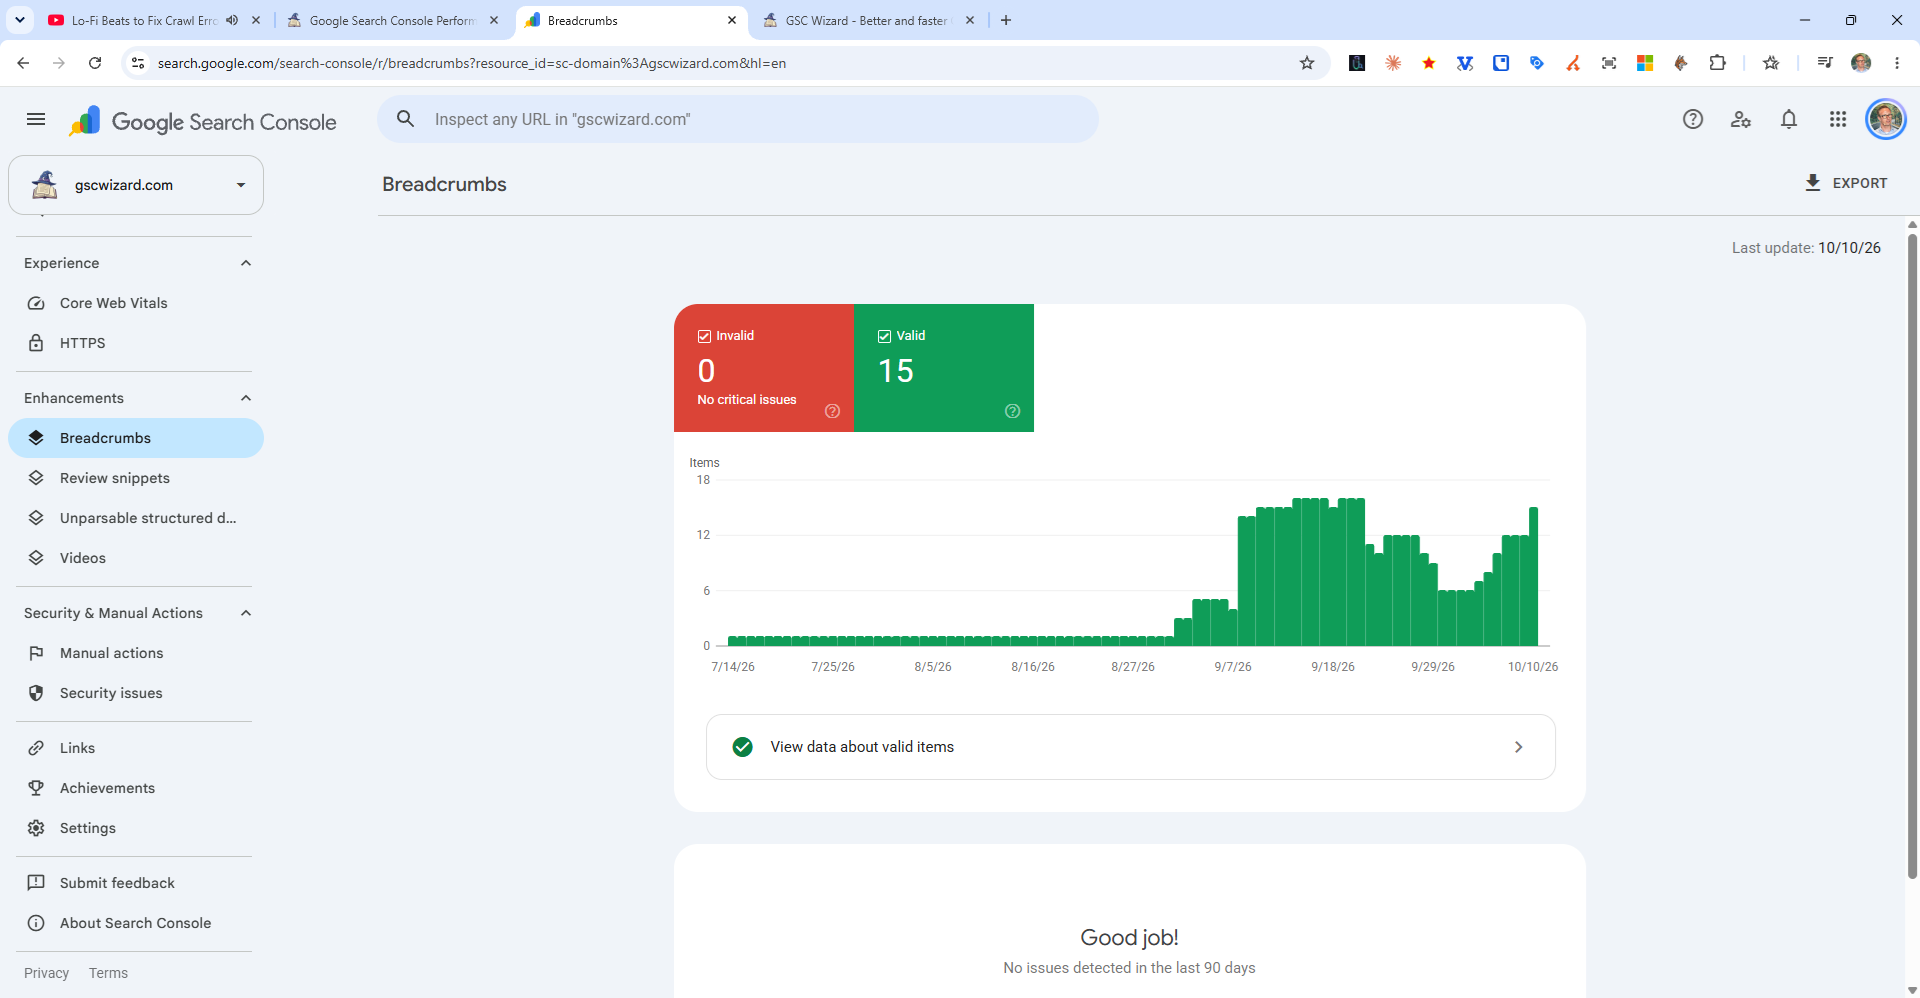Open the tab search dropdown arrow
This screenshot has width=1920, height=998.
[19, 20]
